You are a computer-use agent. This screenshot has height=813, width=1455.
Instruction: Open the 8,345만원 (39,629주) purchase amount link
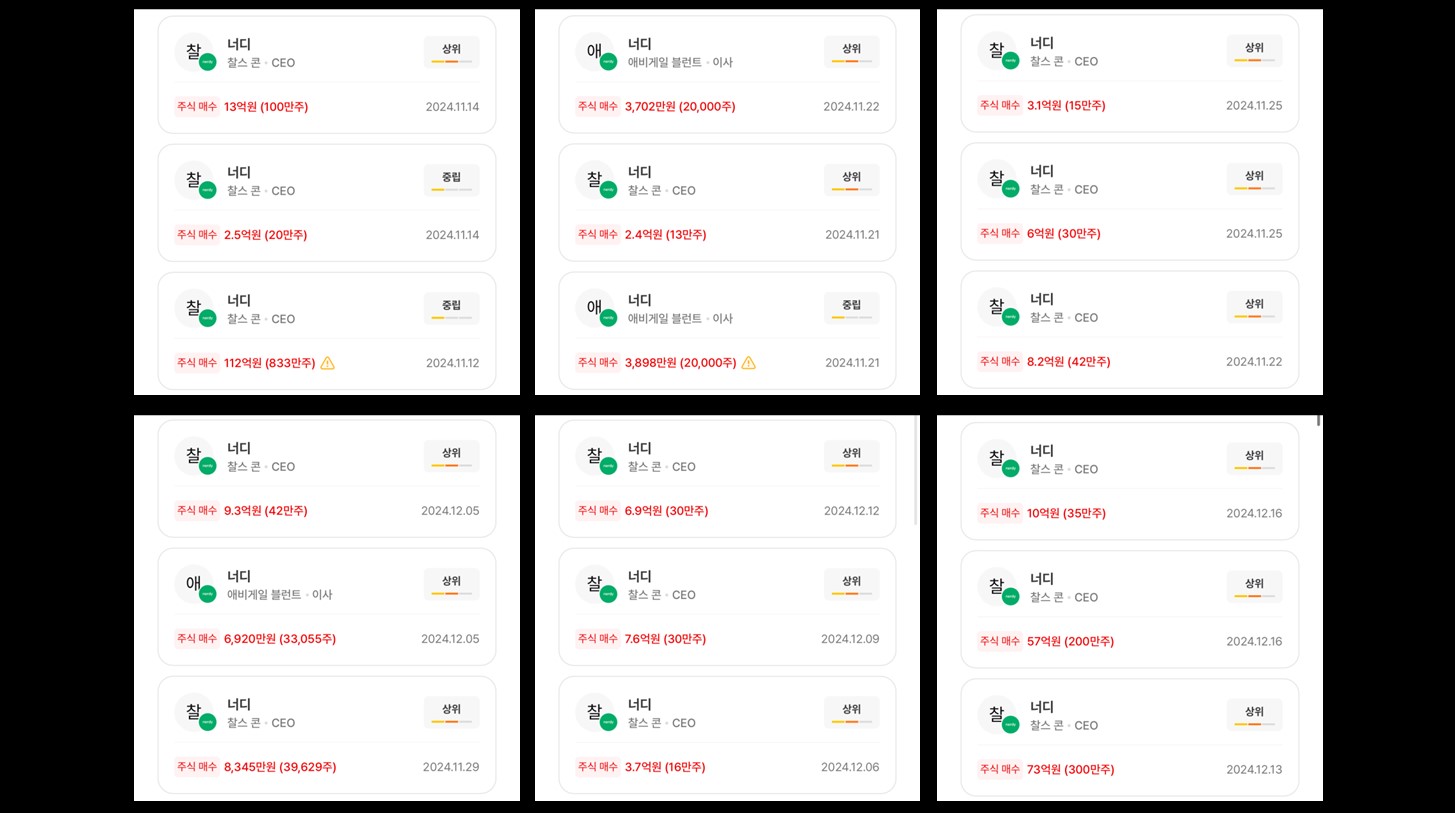(x=280, y=767)
